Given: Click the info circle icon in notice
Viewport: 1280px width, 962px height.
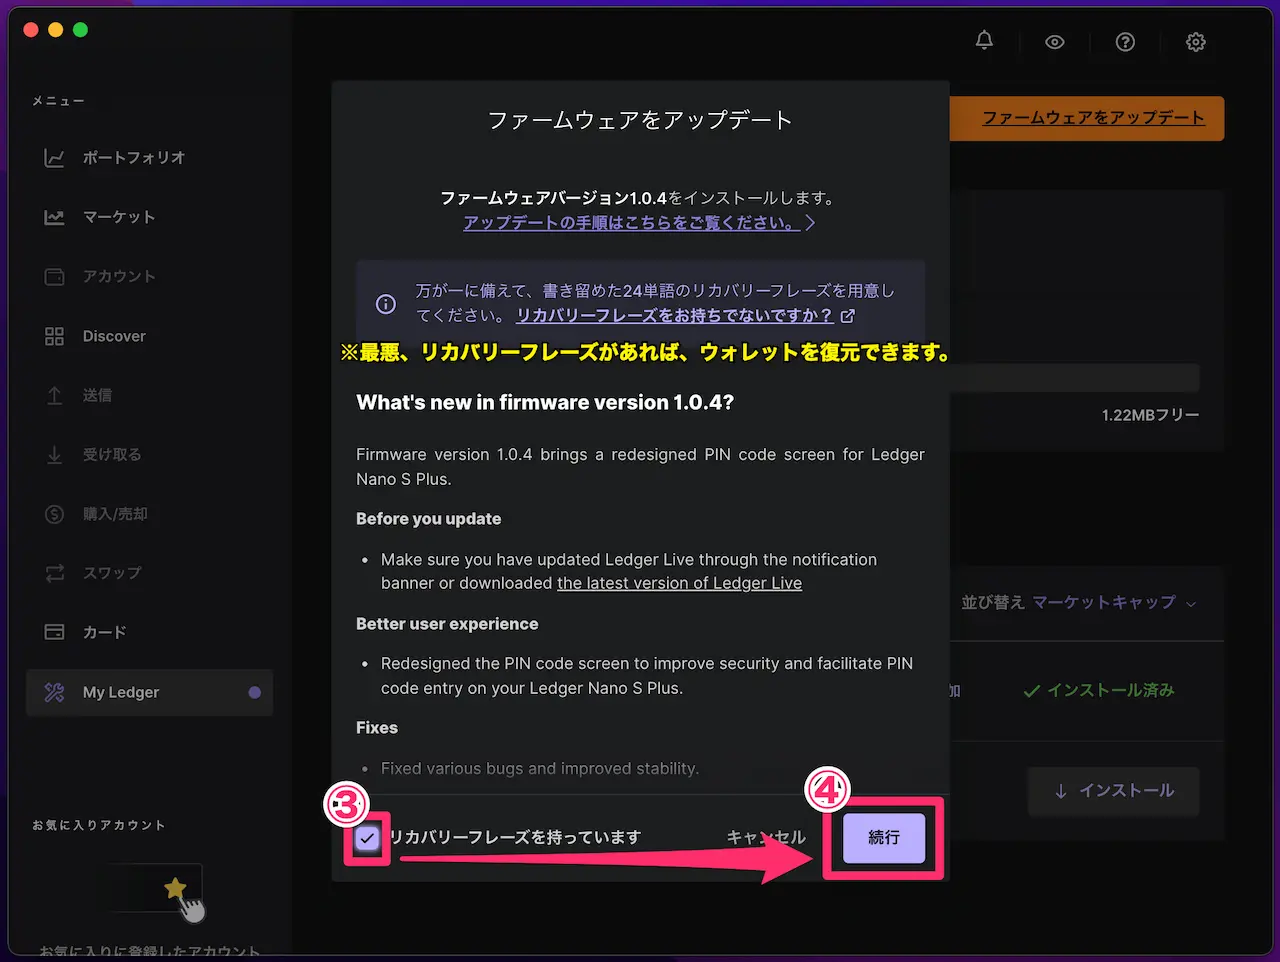Looking at the screenshot, I should point(385,304).
